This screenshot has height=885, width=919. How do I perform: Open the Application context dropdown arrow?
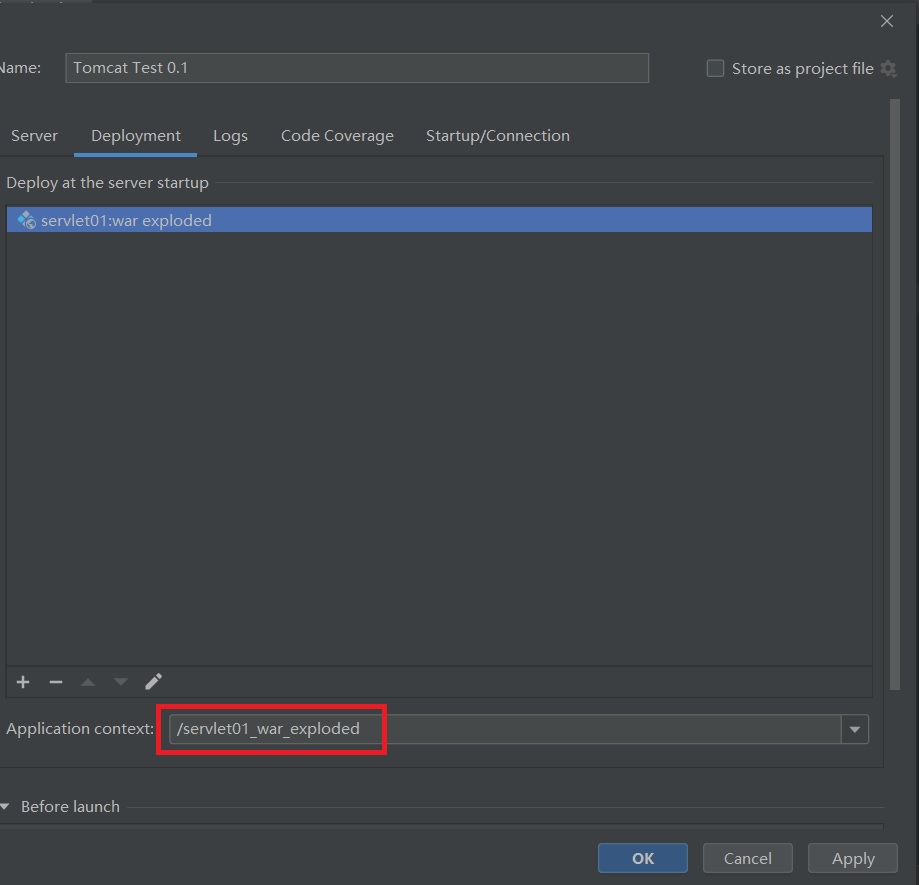(x=855, y=730)
